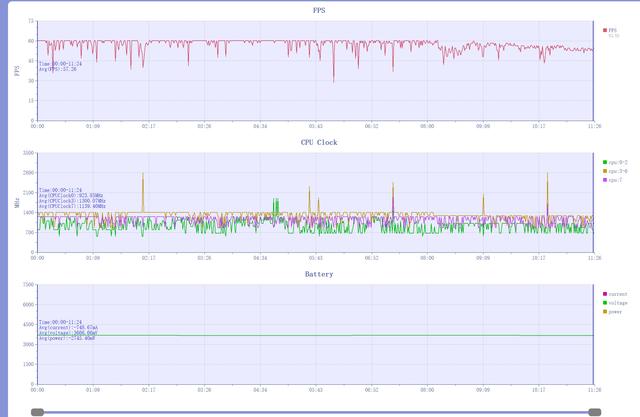Click the cpu:3-6 orange legend marker
Image resolution: width=640 pixels, height=417 pixels.
point(605,171)
